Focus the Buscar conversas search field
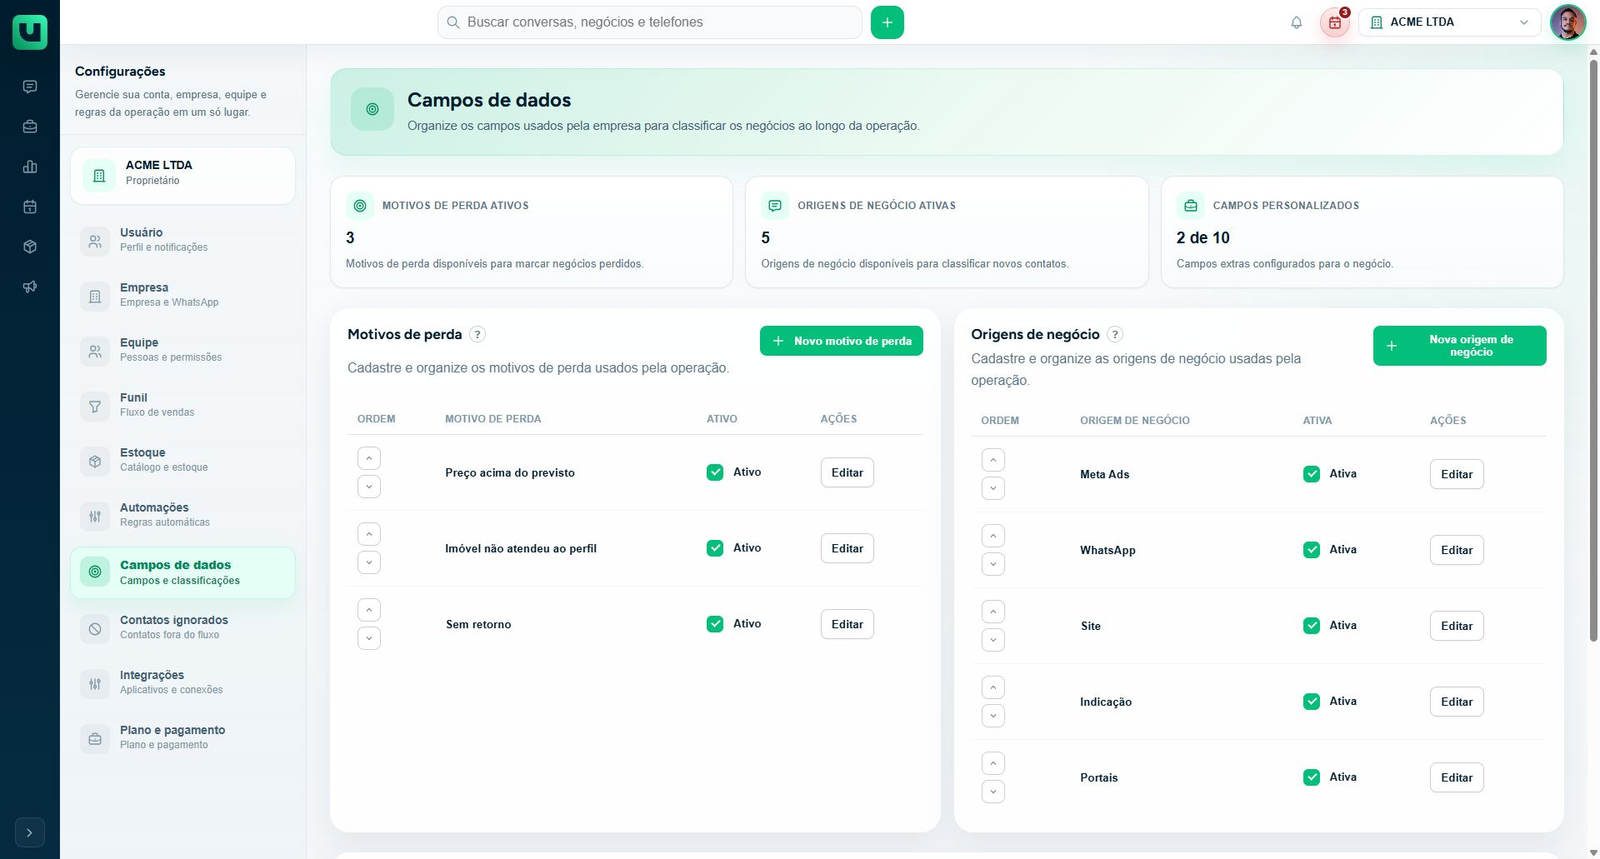1600x859 pixels. pos(650,22)
